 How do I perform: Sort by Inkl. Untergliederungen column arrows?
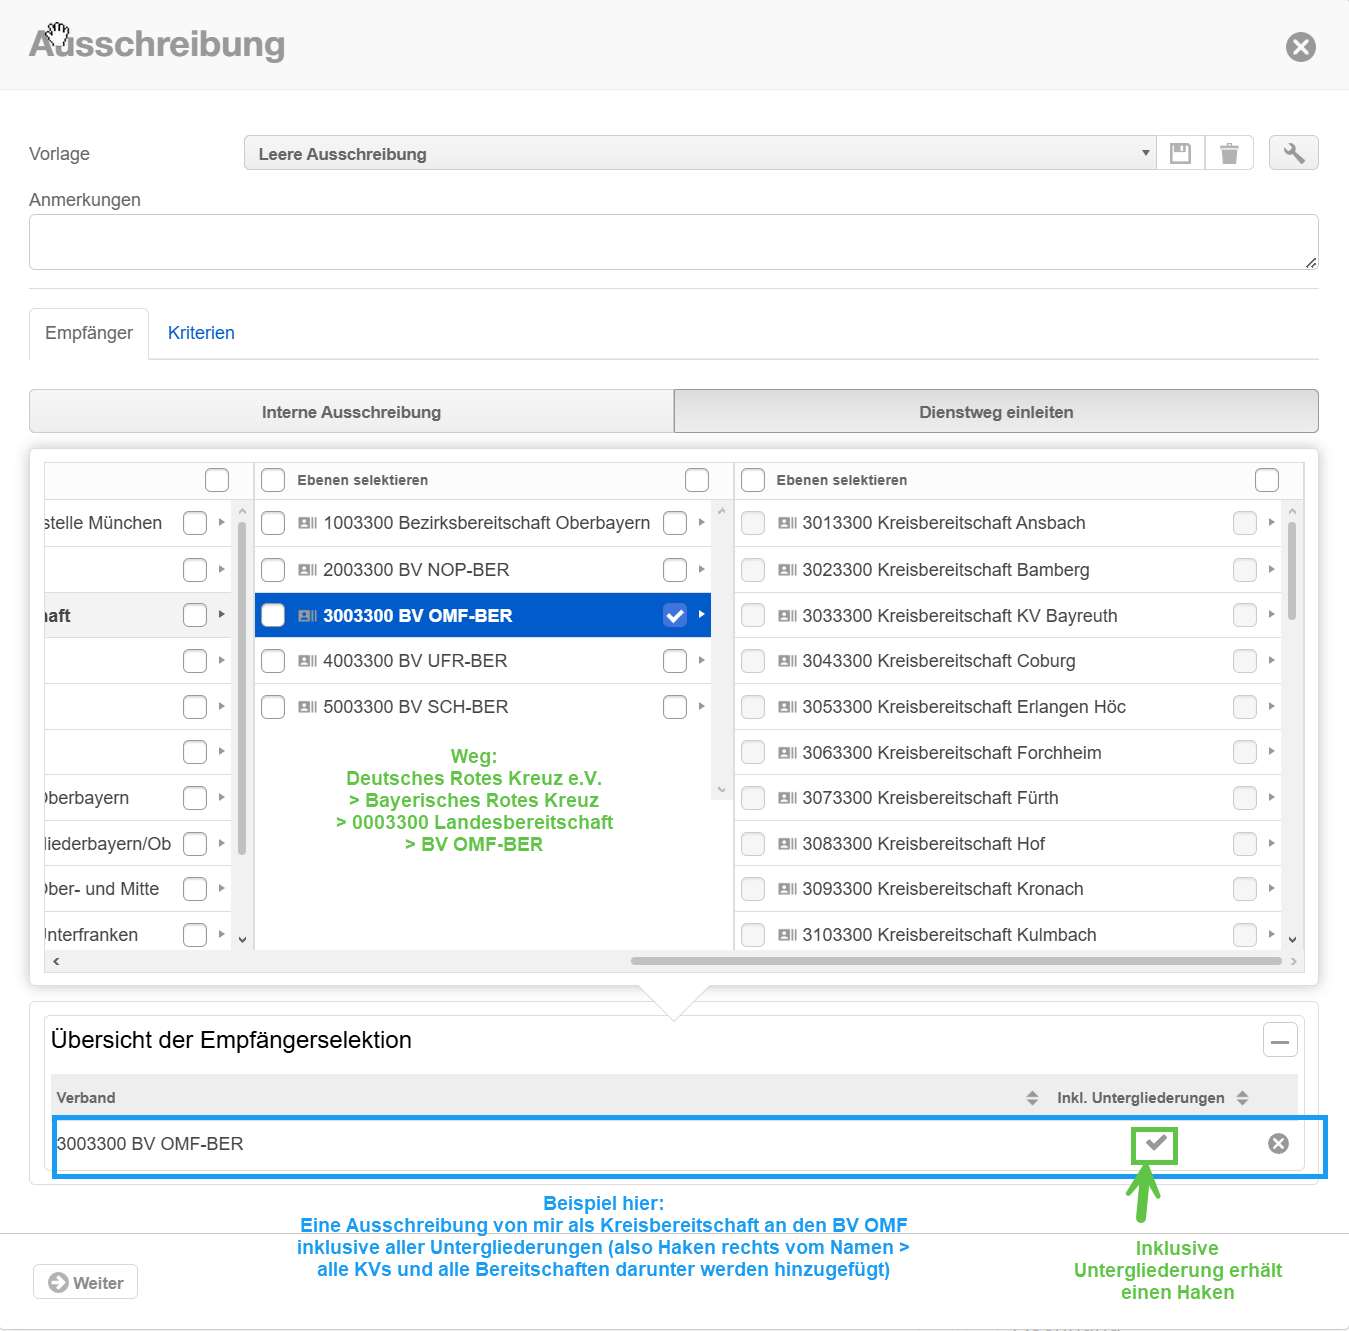pyautogui.click(x=1242, y=1098)
